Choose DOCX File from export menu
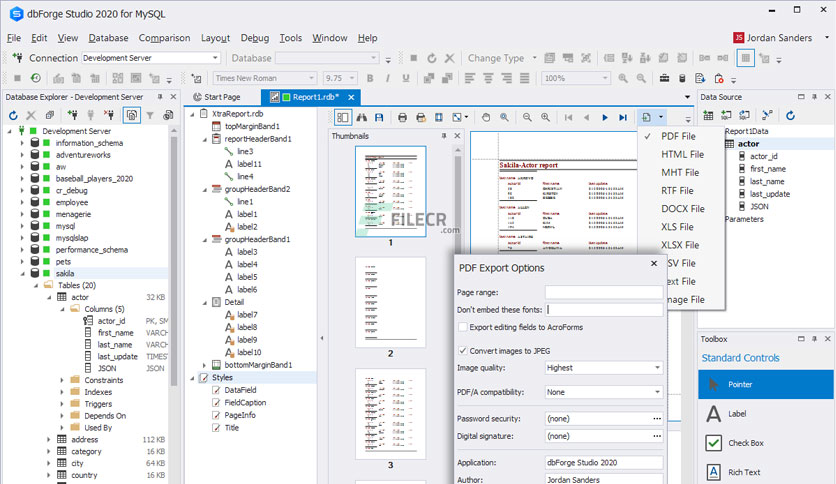Viewport: 836px width, 484px height. tap(682, 209)
